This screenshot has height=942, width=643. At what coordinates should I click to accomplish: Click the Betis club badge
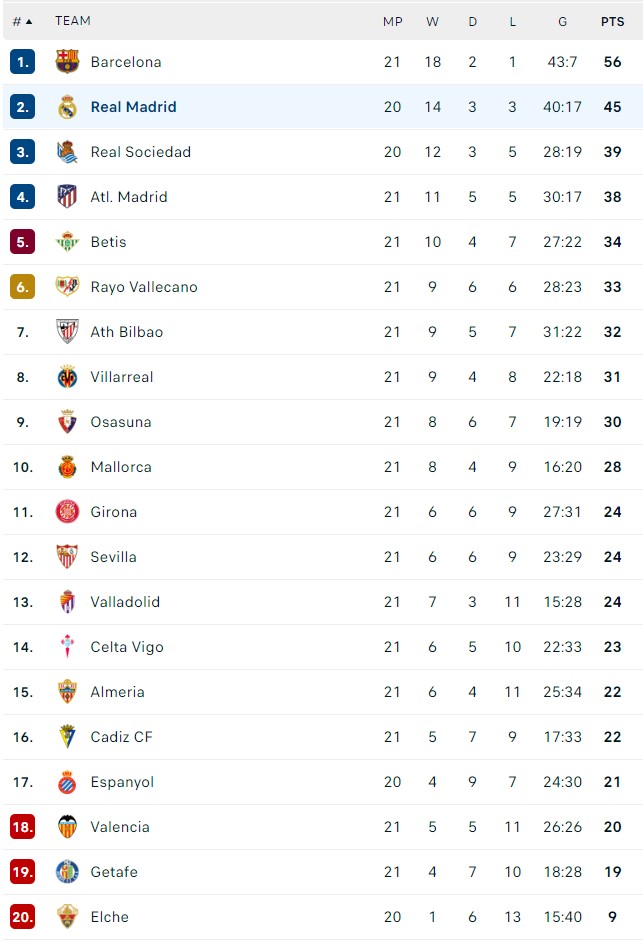pos(67,242)
